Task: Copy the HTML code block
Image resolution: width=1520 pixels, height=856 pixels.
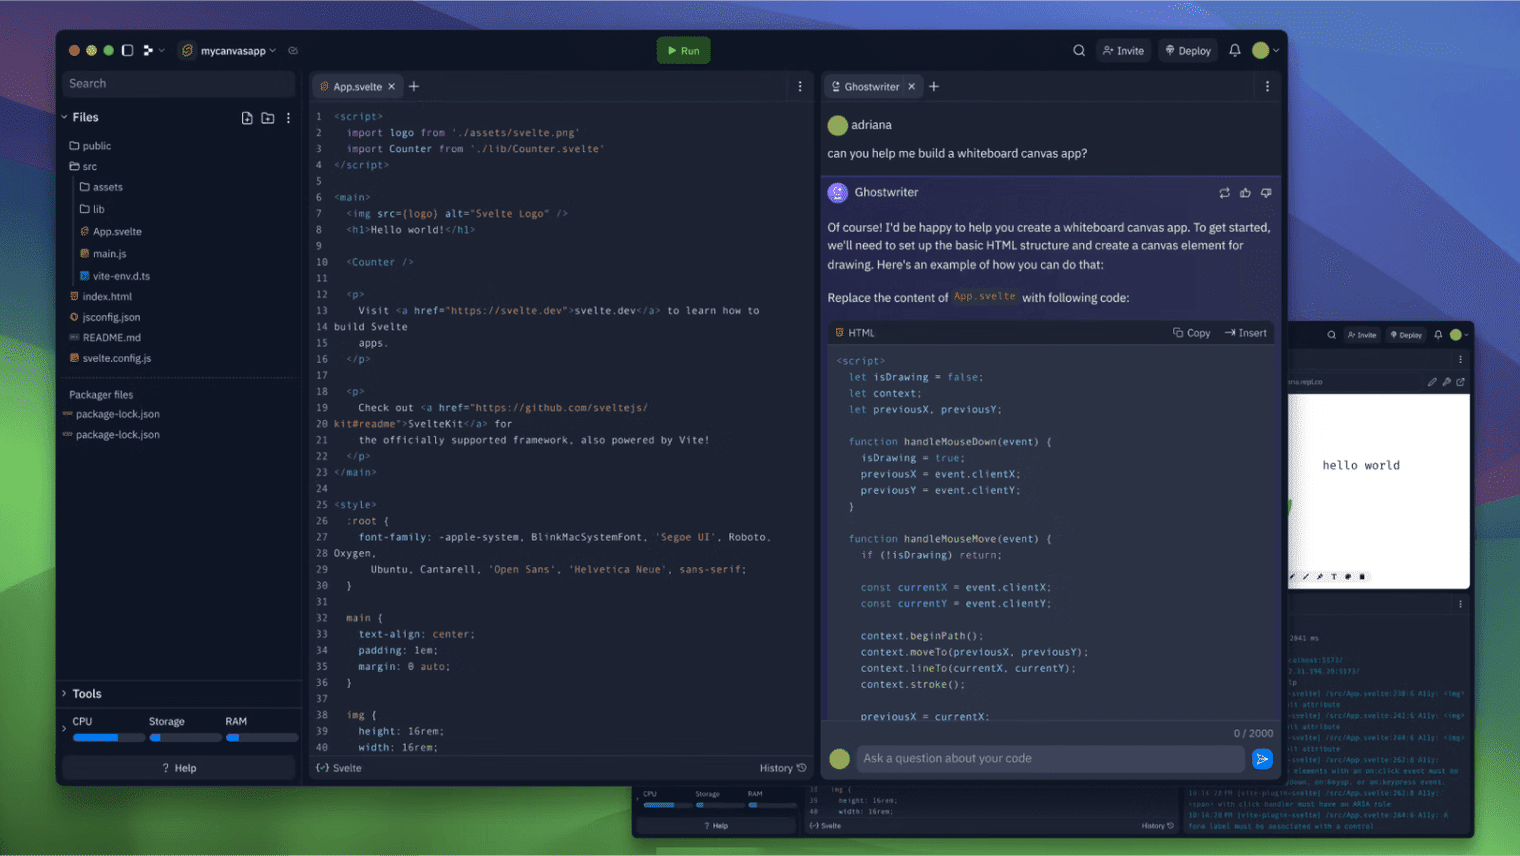Action: 1192,333
